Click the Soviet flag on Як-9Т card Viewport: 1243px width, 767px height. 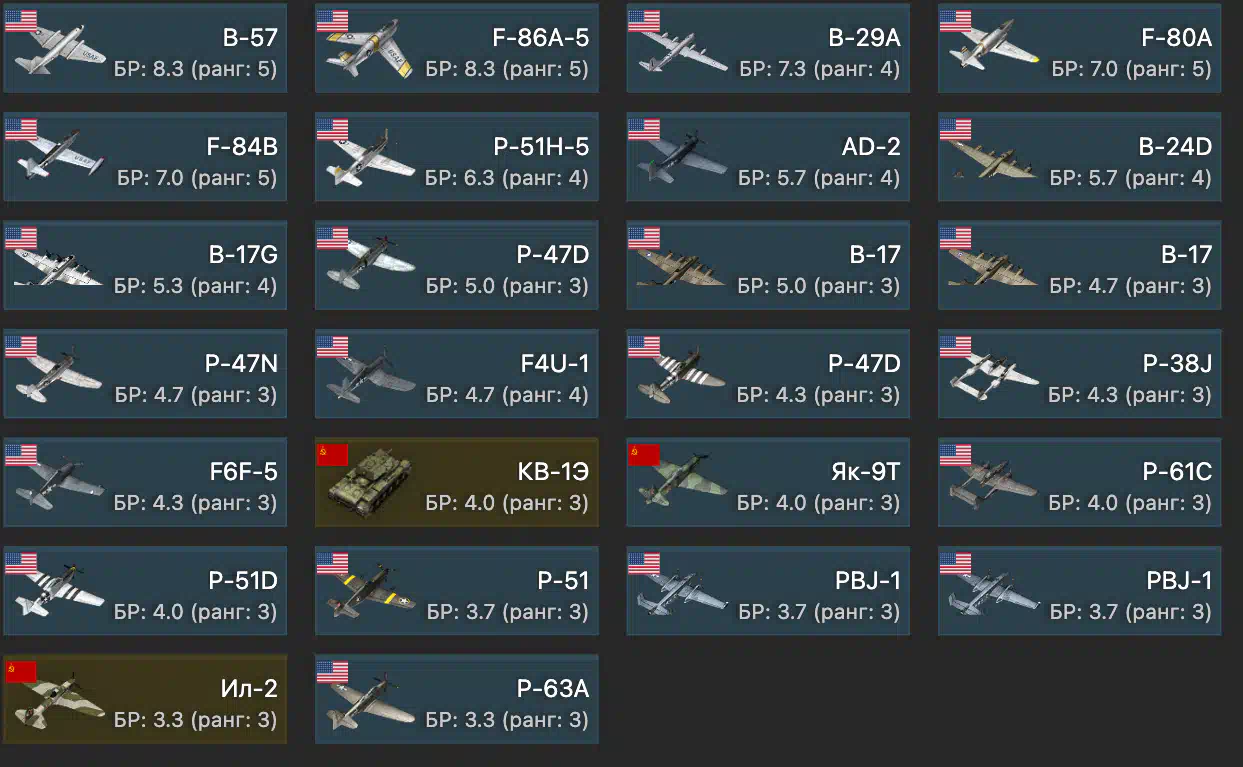pyautogui.click(x=644, y=455)
